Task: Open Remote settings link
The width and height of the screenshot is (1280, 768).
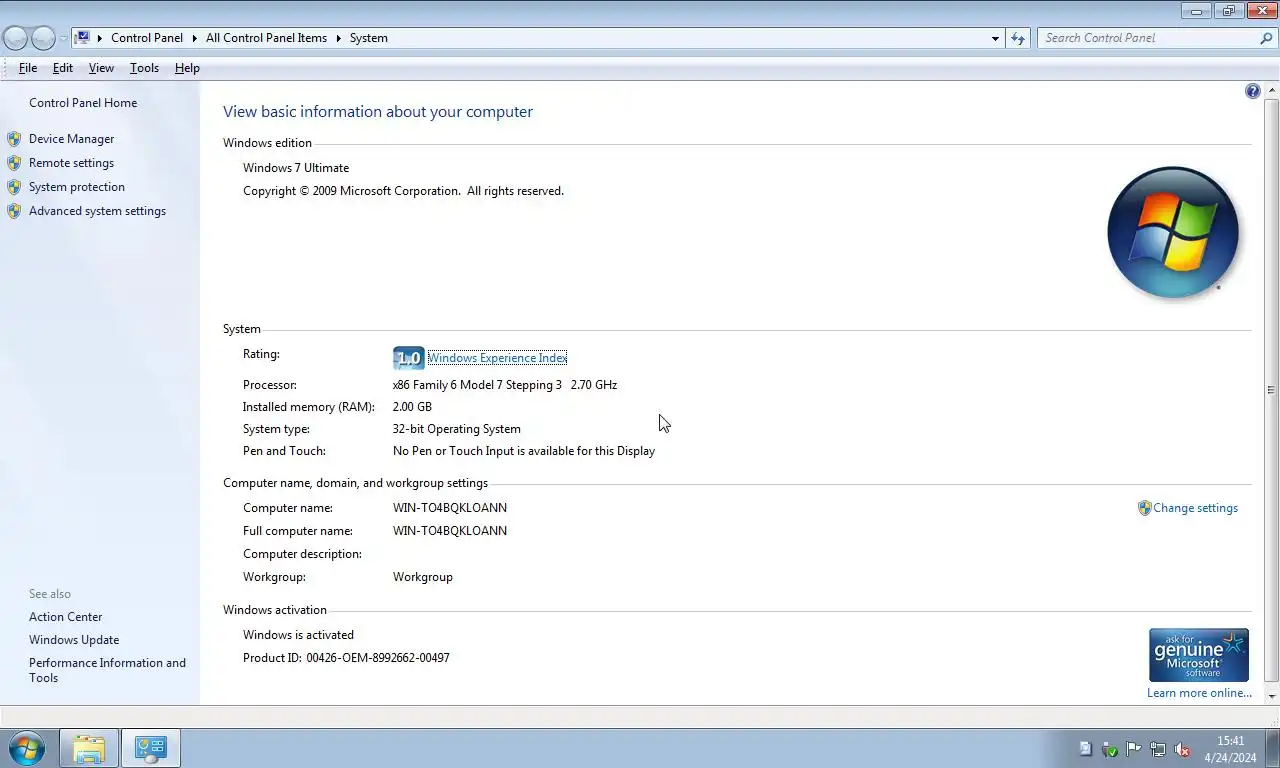Action: pyautogui.click(x=71, y=163)
